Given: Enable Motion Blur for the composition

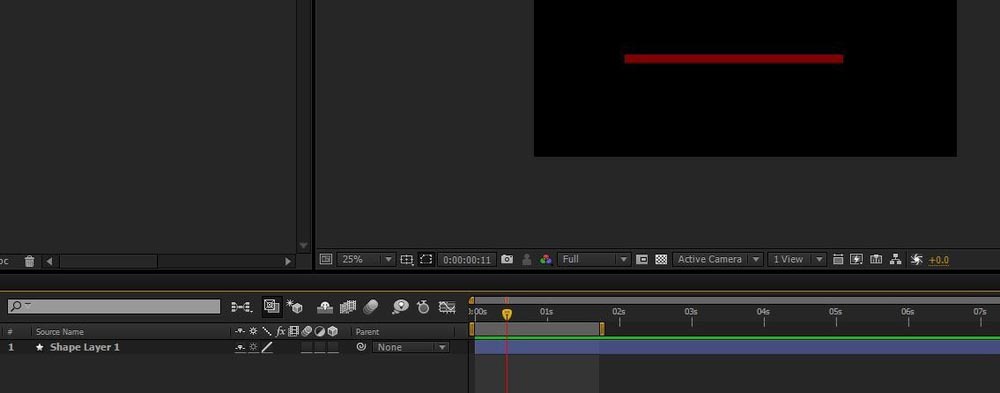Looking at the screenshot, I should [x=371, y=307].
